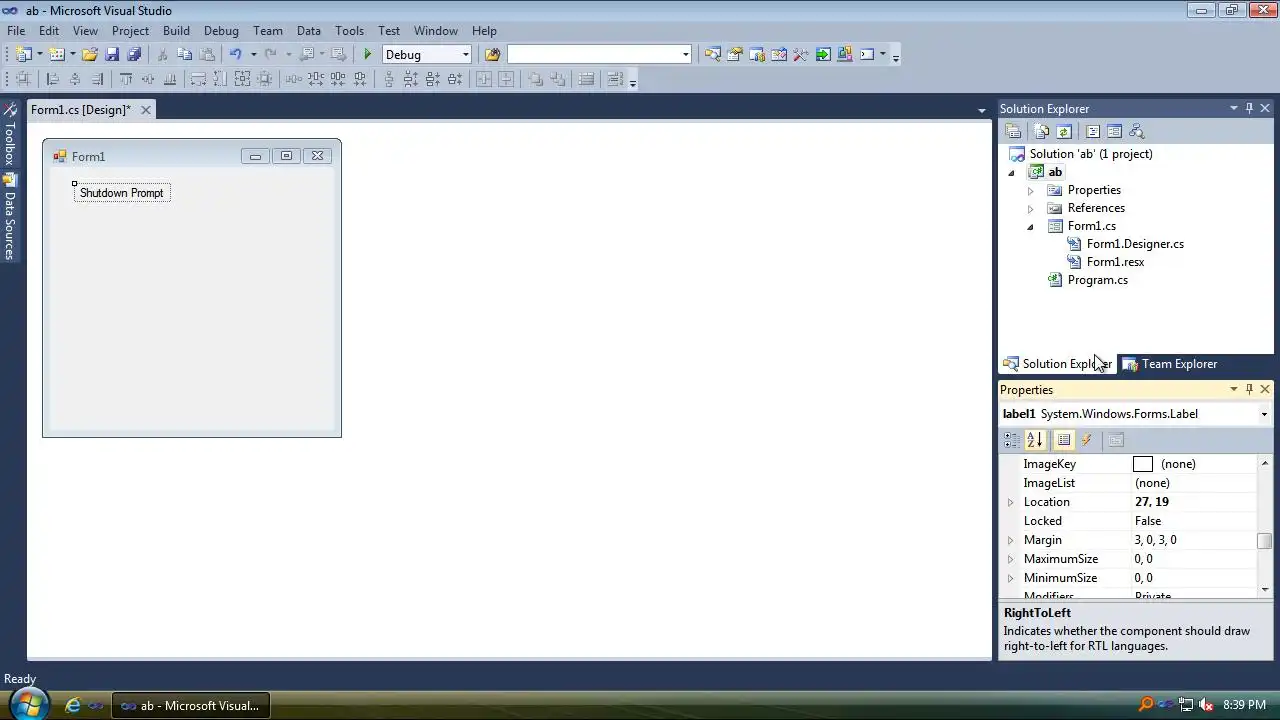Click View Code icon in Solution Explorer

pyautogui.click(x=1093, y=131)
